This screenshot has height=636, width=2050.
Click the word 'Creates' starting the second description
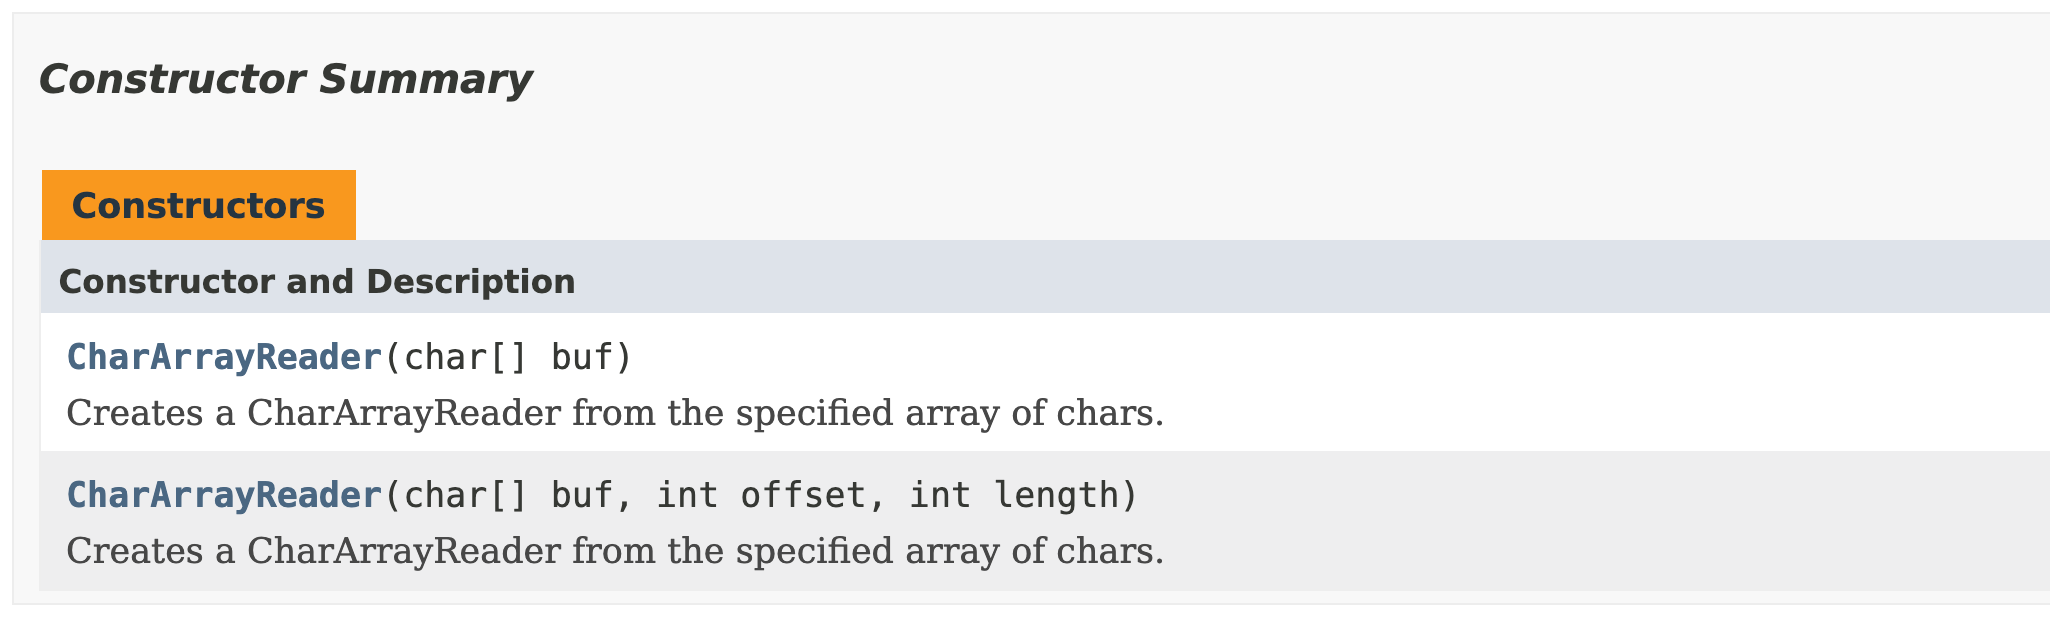click(135, 551)
